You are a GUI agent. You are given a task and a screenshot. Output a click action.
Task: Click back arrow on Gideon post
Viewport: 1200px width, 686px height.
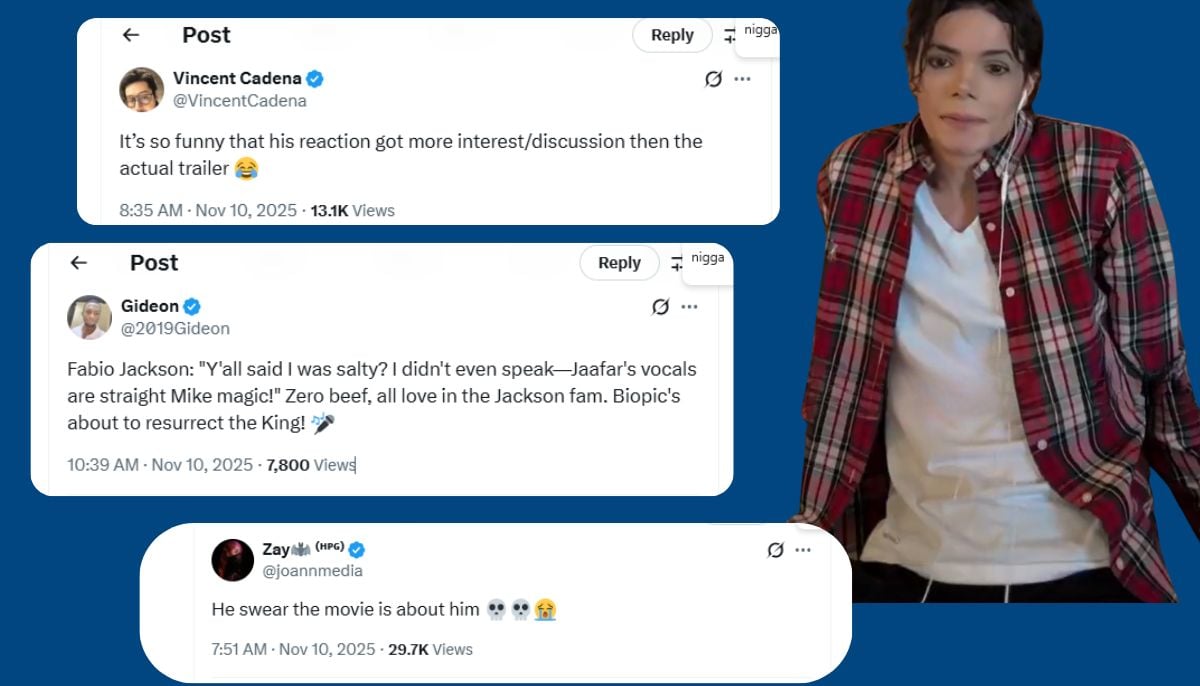[x=78, y=263]
